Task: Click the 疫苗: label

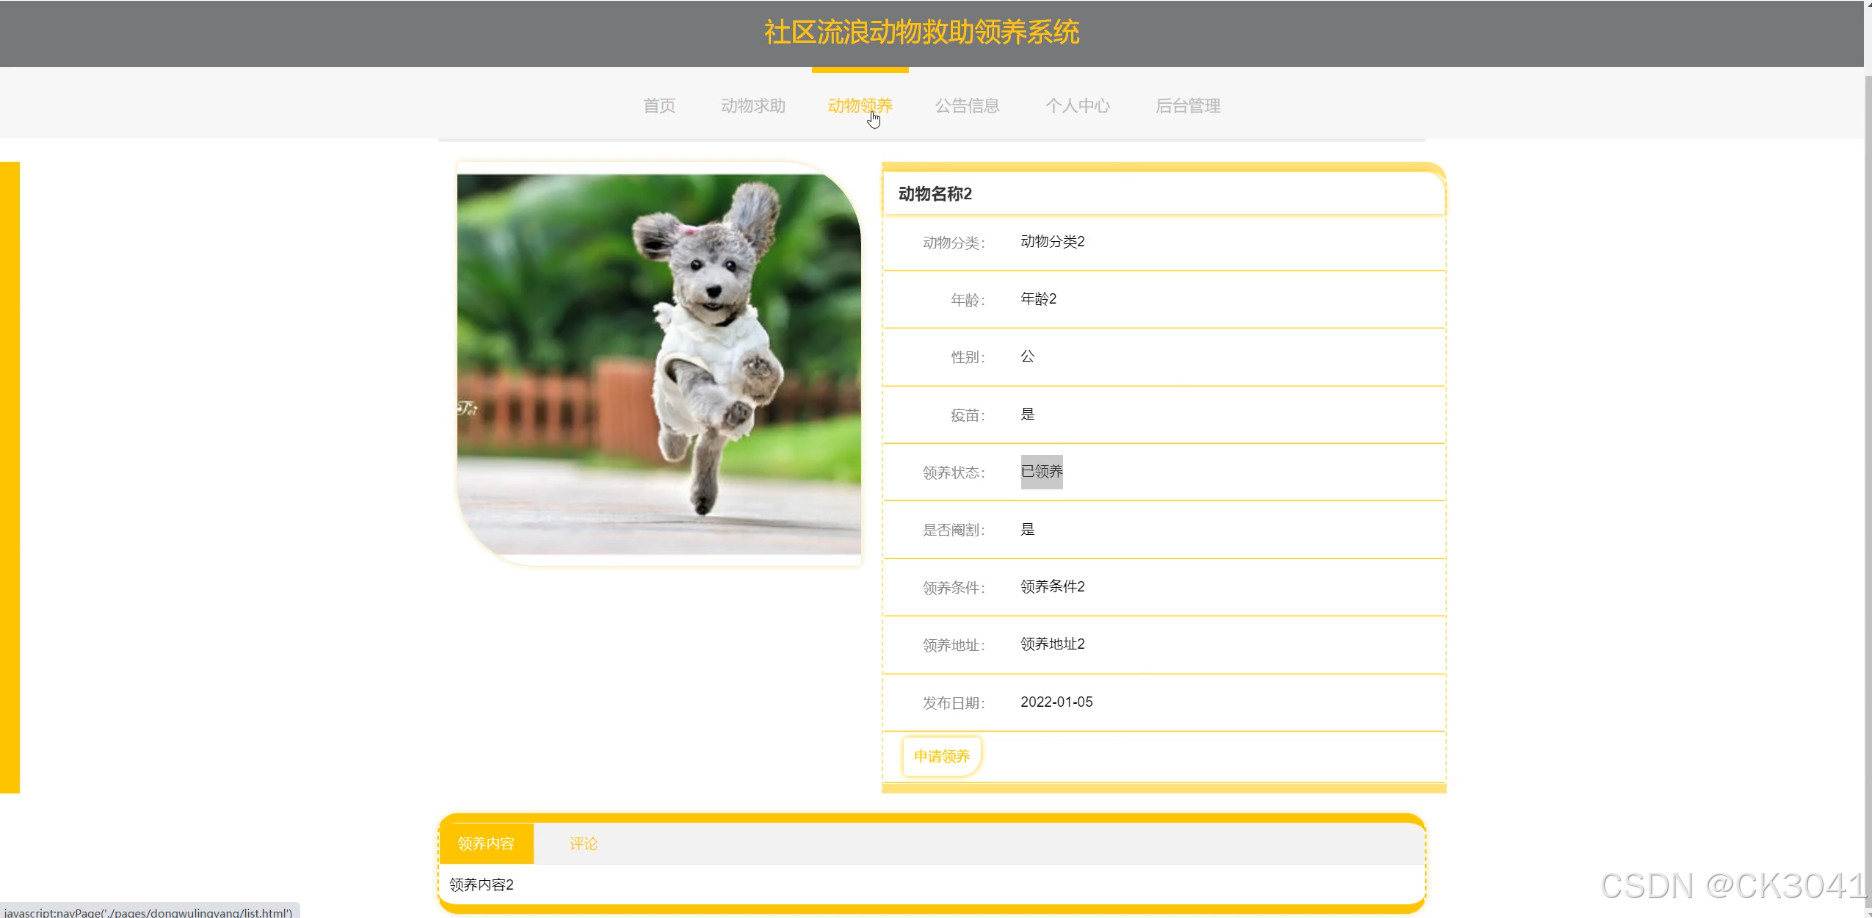Action: pos(967,415)
